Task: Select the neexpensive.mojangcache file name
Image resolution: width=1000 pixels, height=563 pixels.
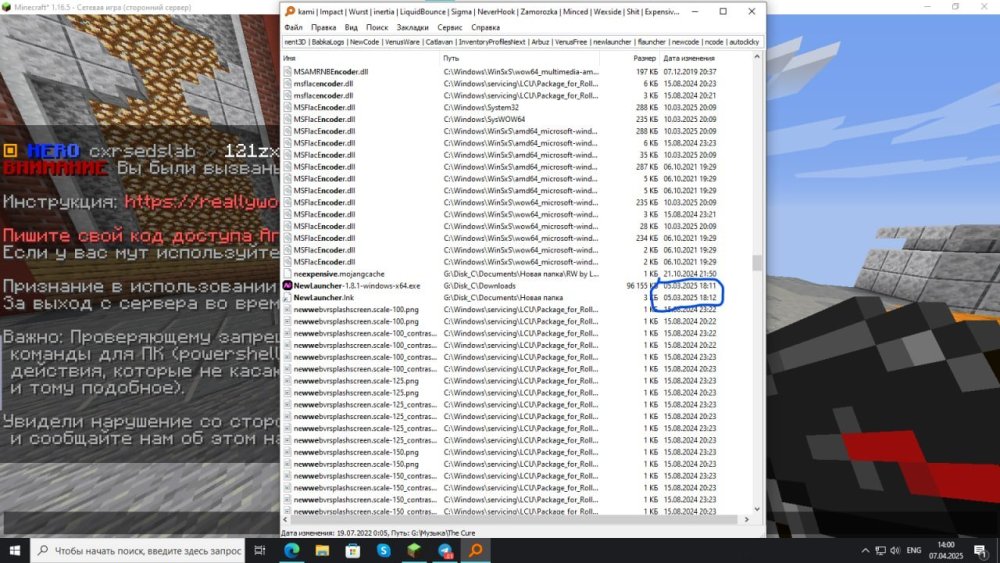Action: 339,274
